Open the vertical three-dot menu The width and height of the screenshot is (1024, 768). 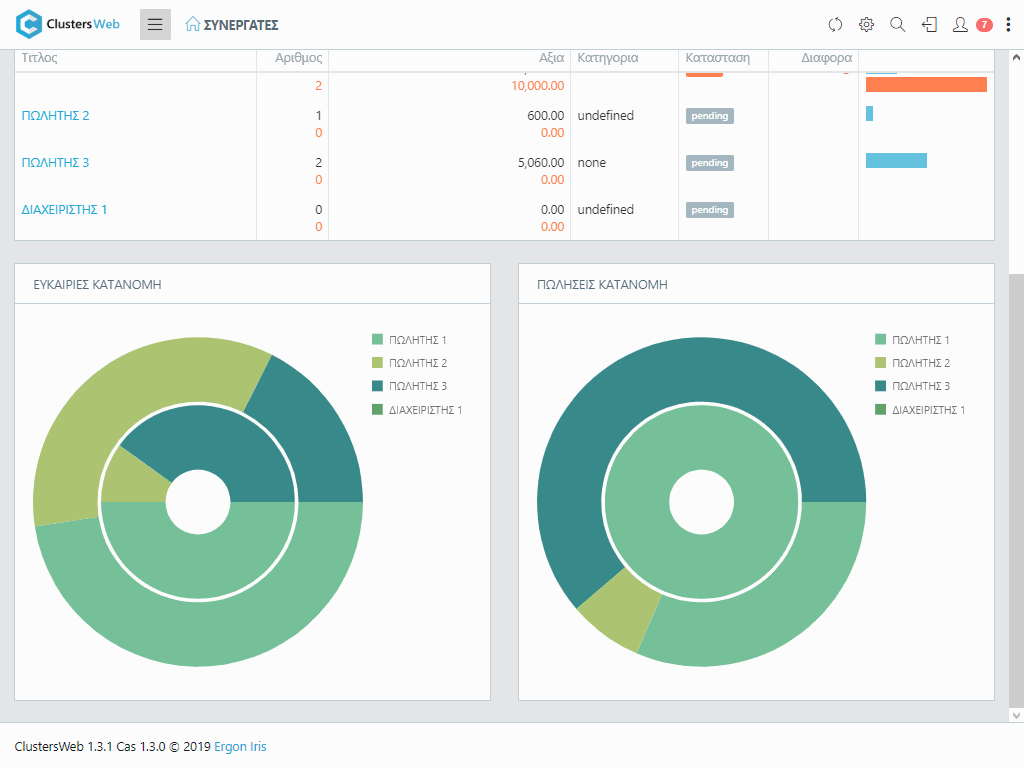(x=1008, y=25)
